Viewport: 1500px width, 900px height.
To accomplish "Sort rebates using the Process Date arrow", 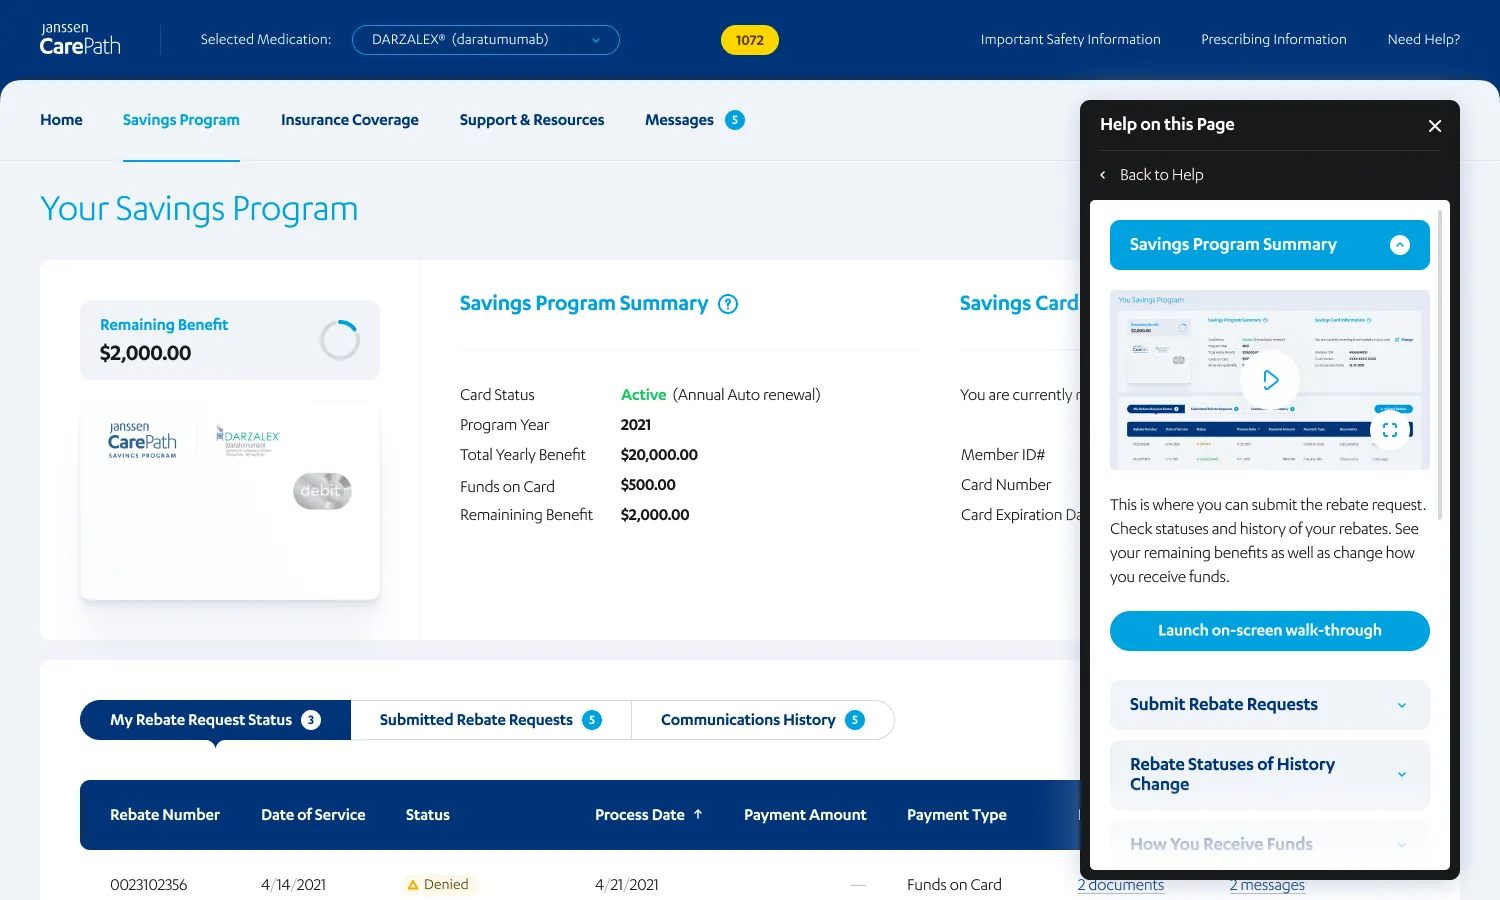I will [700, 814].
